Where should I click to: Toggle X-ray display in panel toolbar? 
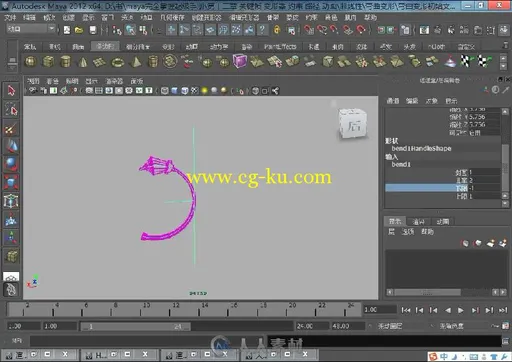(x=255, y=91)
